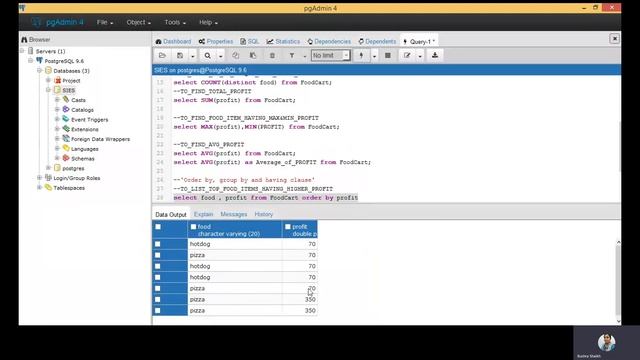This screenshot has width=640, height=360.
Task: Open the Messages output tab
Action: coord(233,214)
